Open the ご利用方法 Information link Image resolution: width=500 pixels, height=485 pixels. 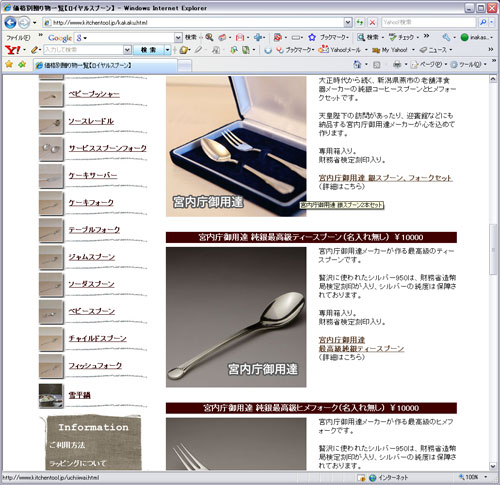(67, 445)
